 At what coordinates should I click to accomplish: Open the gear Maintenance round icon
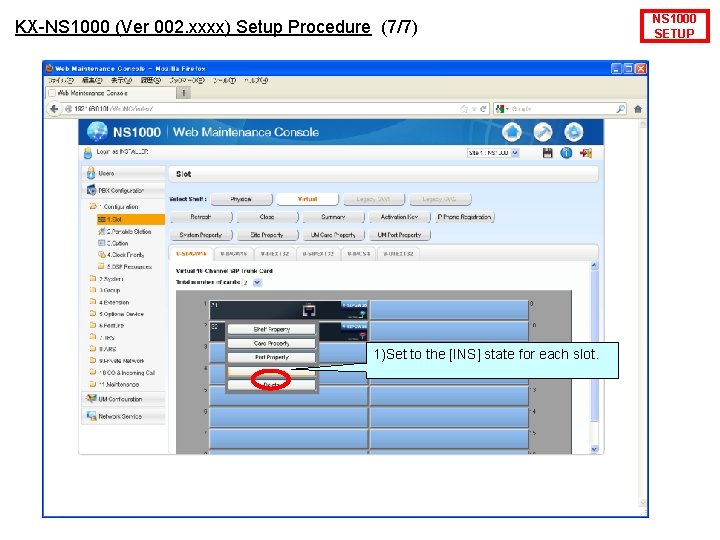pos(573,132)
